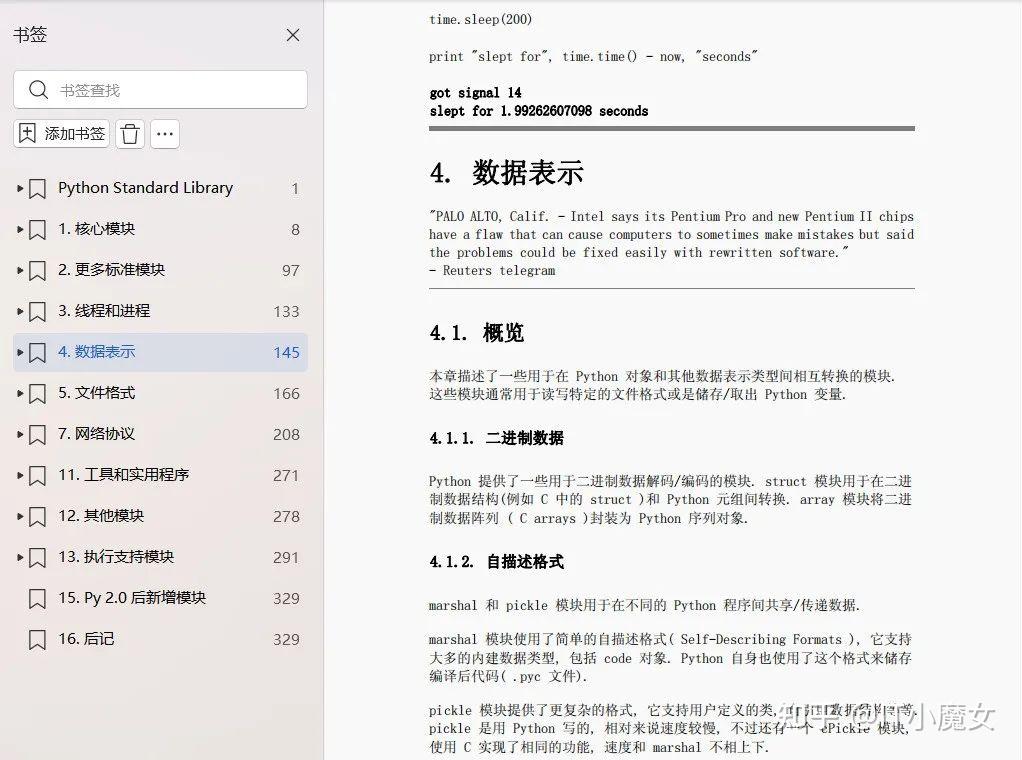Select the 书签 panel header label
Screen dimensions: 1022x760
tap(30, 34)
